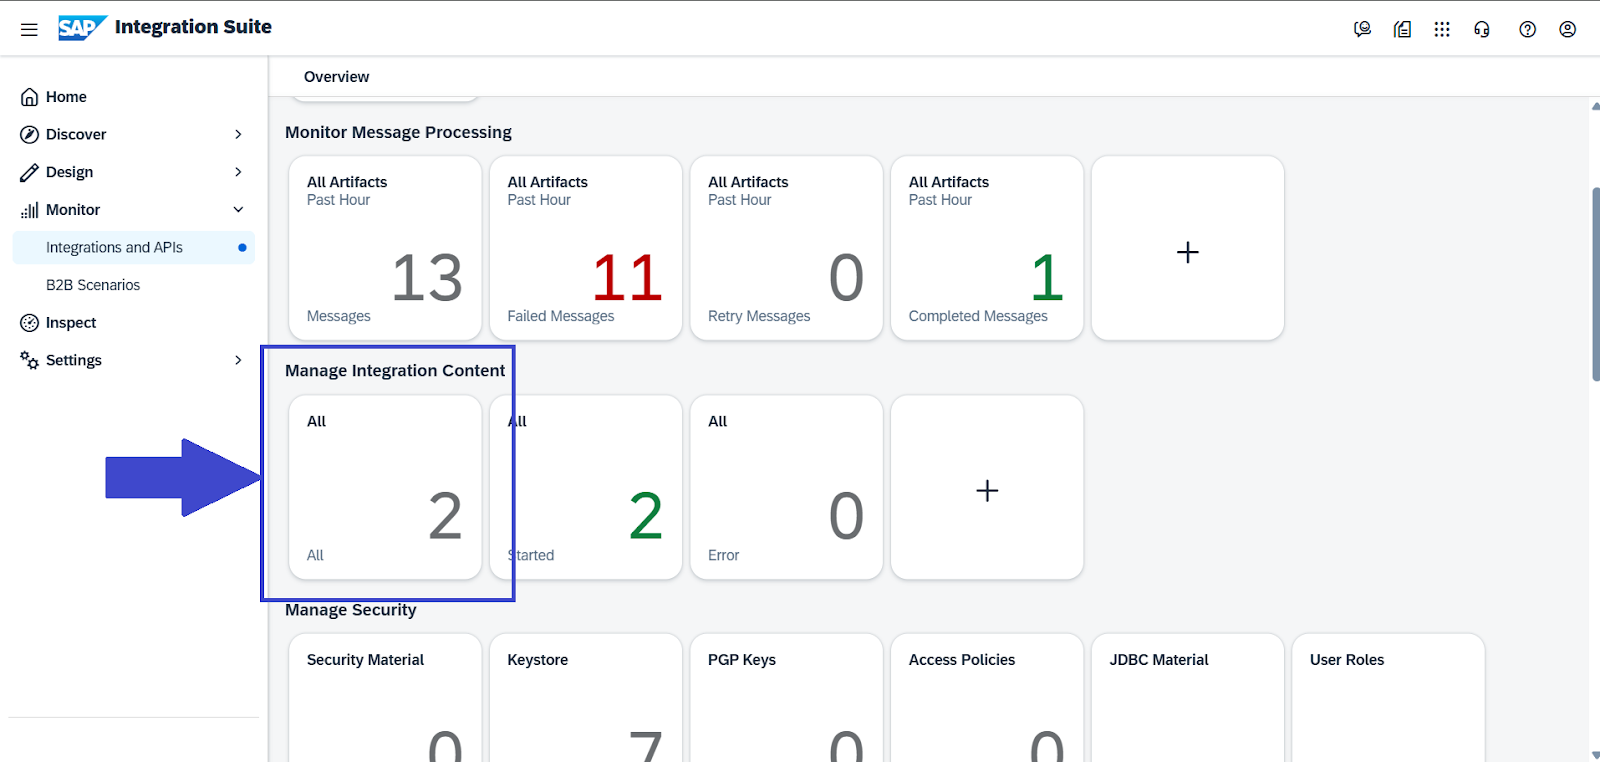Click the Design pencil icon
This screenshot has height=762, width=1600.
coord(30,172)
